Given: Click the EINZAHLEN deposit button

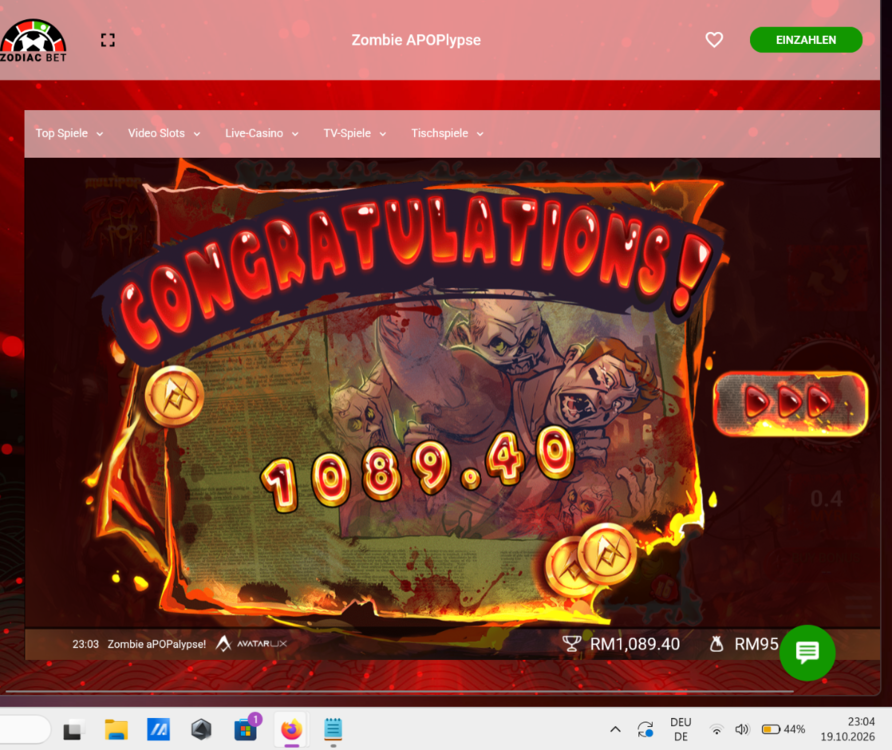Looking at the screenshot, I should point(806,40).
